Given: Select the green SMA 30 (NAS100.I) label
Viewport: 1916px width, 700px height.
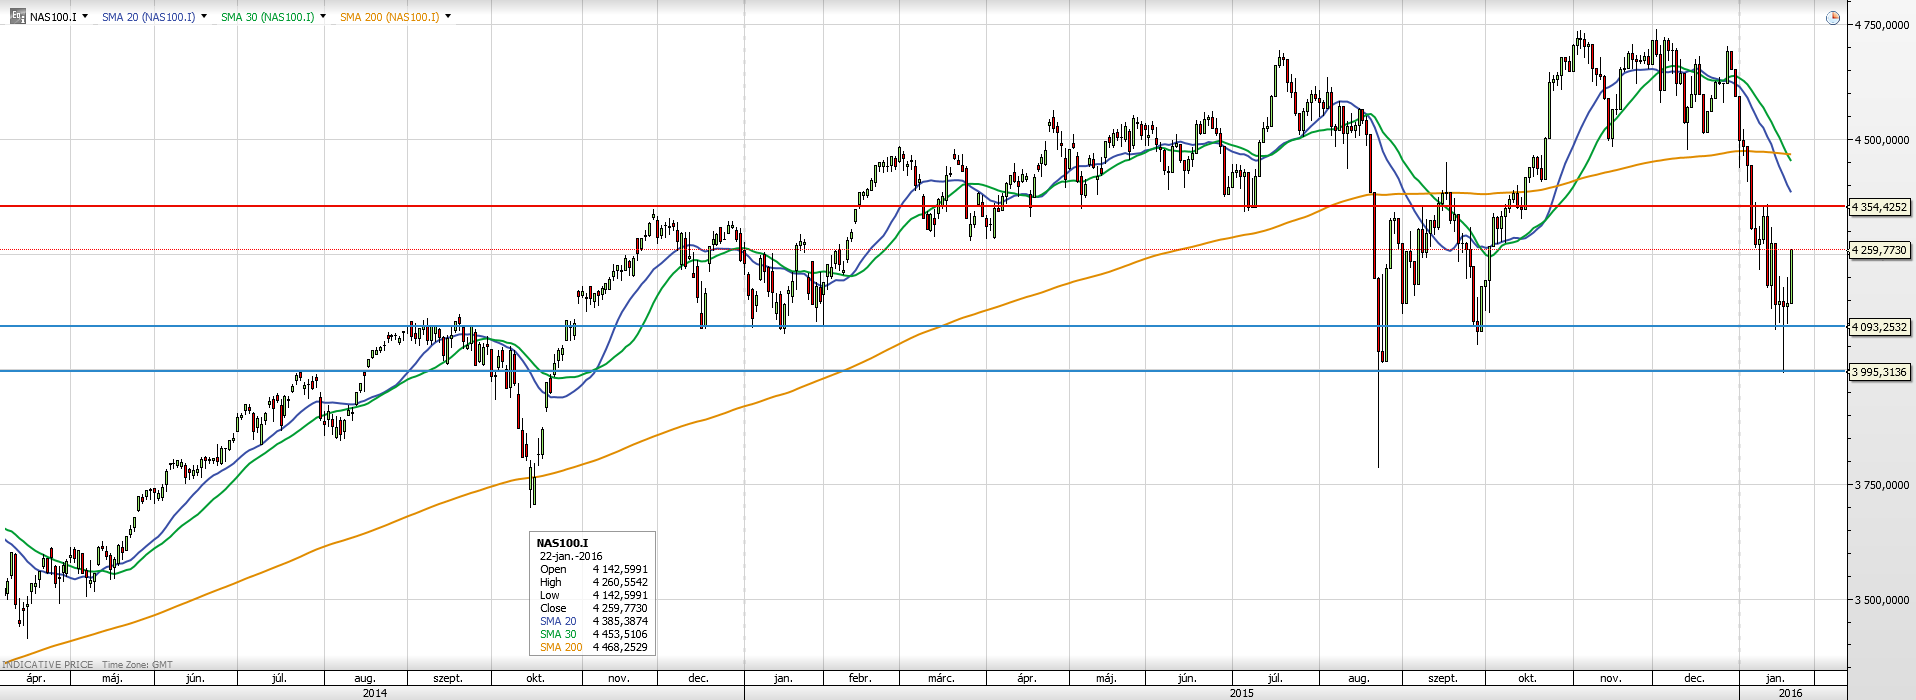Looking at the screenshot, I should [267, 17].
